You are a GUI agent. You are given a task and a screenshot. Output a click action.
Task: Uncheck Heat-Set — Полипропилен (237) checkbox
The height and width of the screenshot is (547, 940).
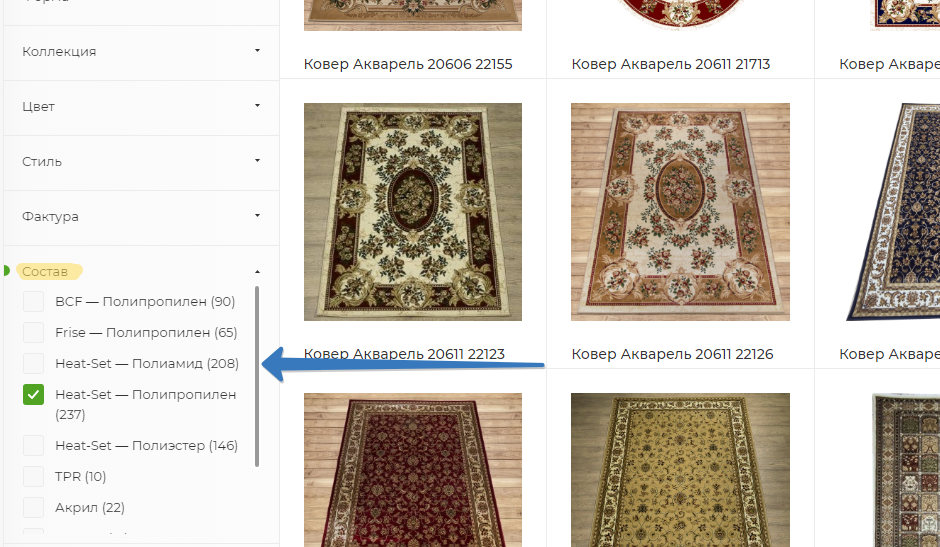(34, 395)
